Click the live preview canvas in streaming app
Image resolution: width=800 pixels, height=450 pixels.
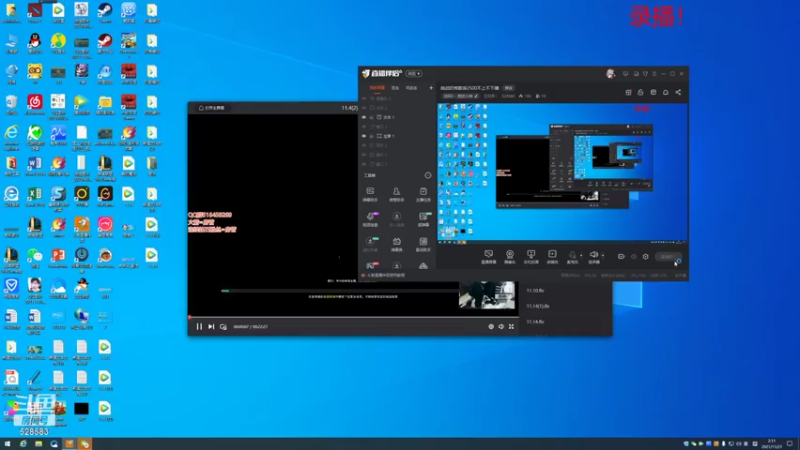point(562,172)
